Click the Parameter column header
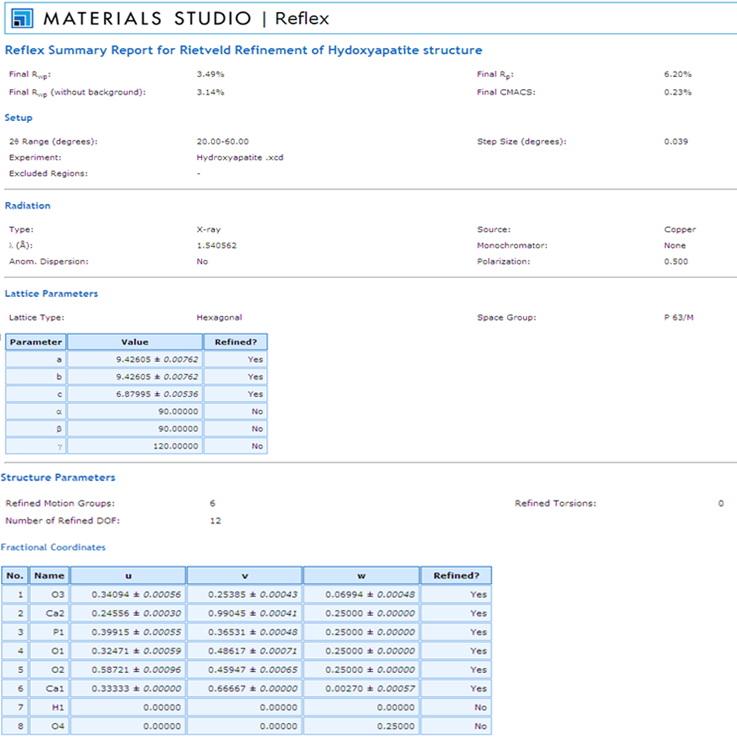This screenshot has height=749, width=737. [x=36, y=341]
